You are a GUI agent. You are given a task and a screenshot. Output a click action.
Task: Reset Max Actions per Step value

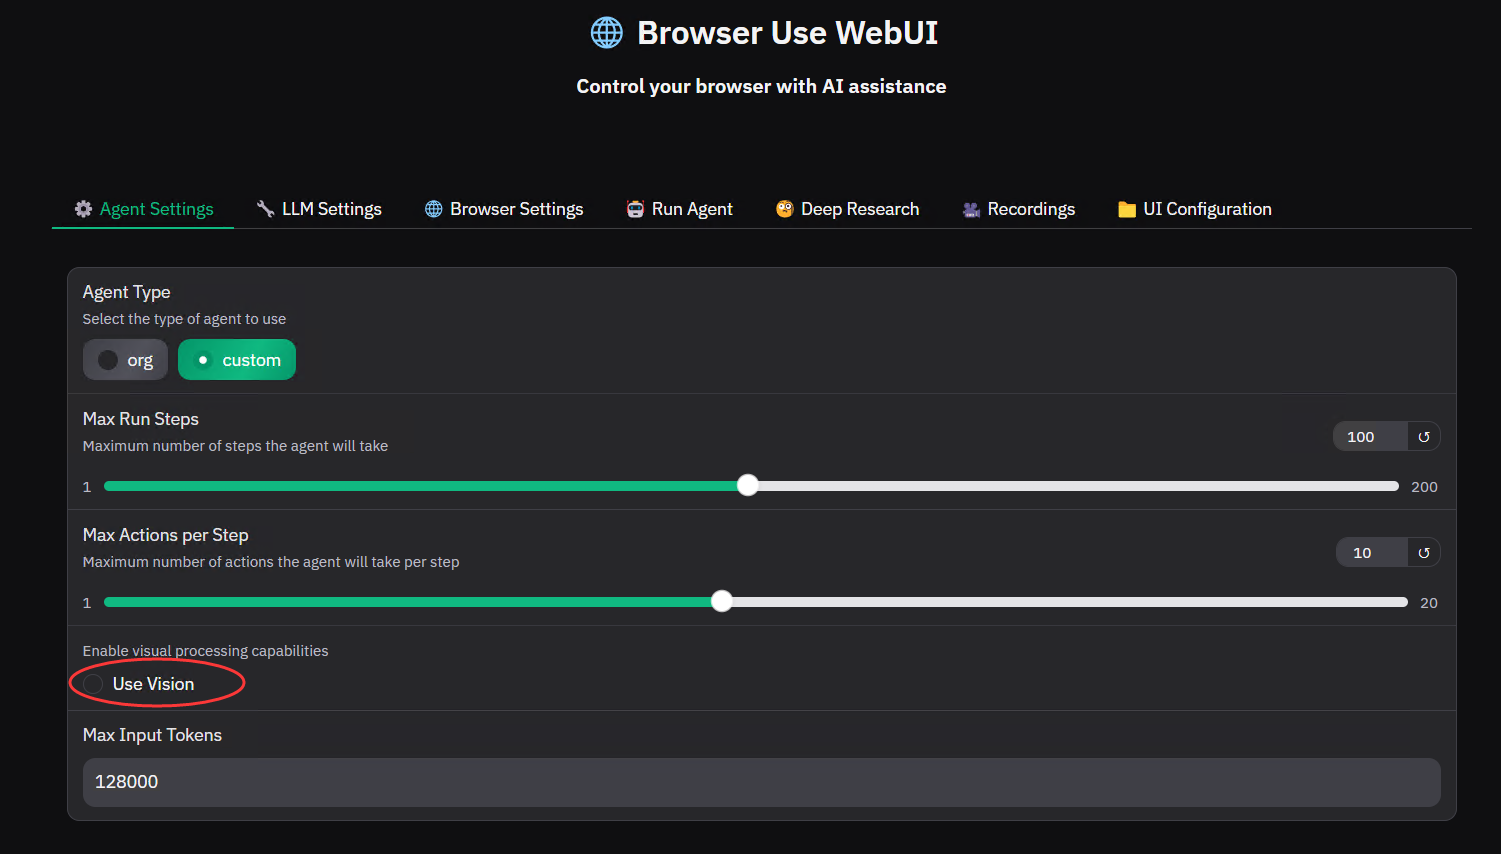1424,553
